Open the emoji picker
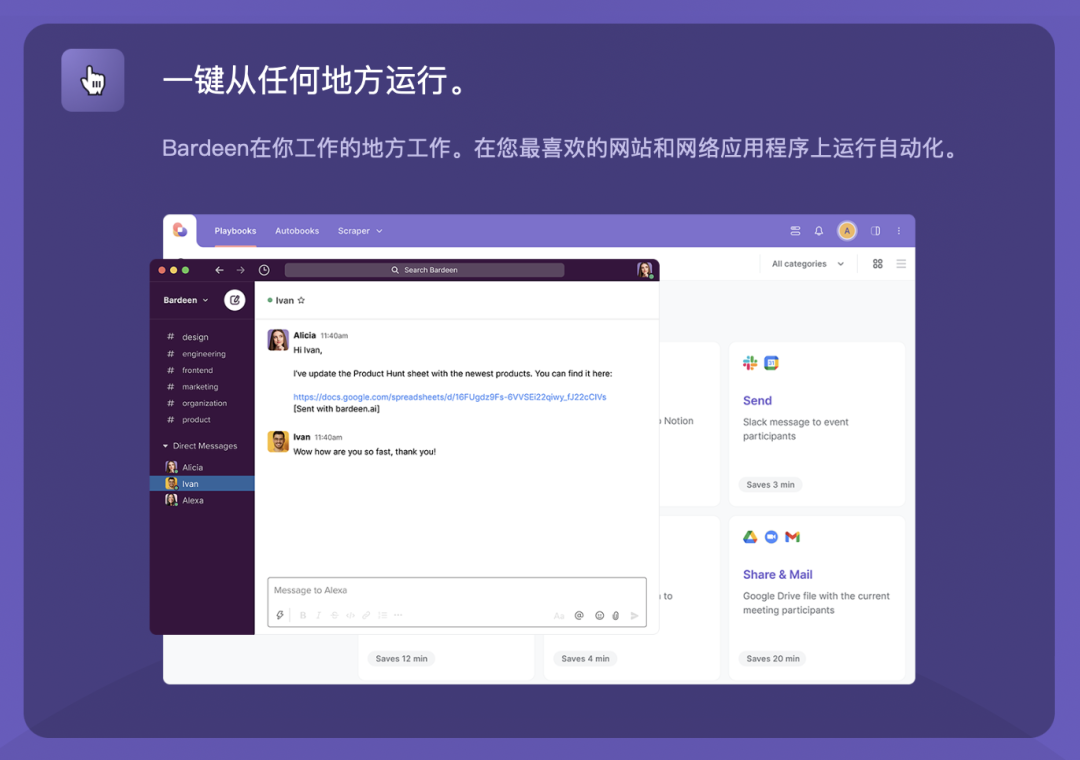The height and width of the screenshot is (760, 1080). point(599,616)
